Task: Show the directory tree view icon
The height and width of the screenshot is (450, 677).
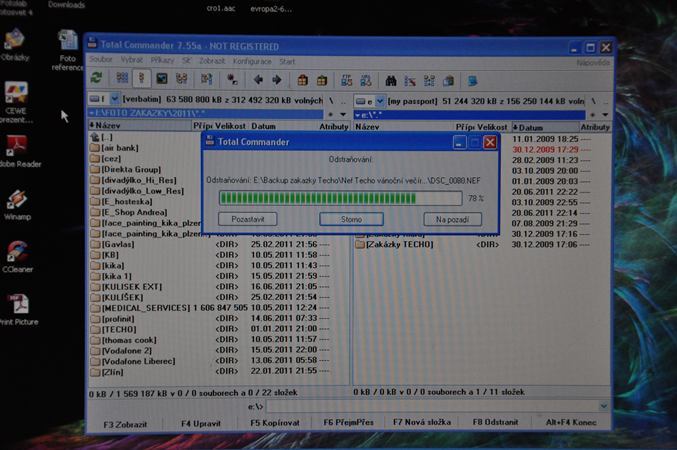Action: coord(182,79)
